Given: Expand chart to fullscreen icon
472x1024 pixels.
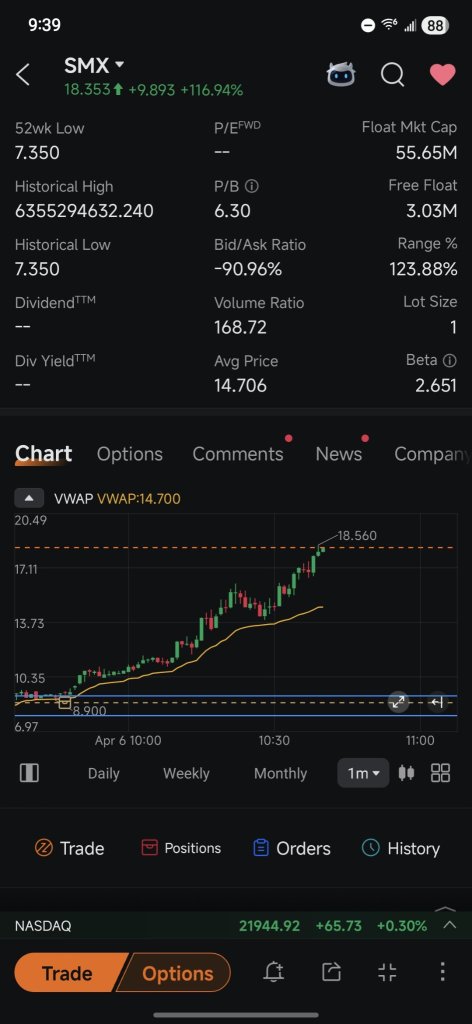Looking at the screenshot, I should pyautogui.click(x=398, y=702).
